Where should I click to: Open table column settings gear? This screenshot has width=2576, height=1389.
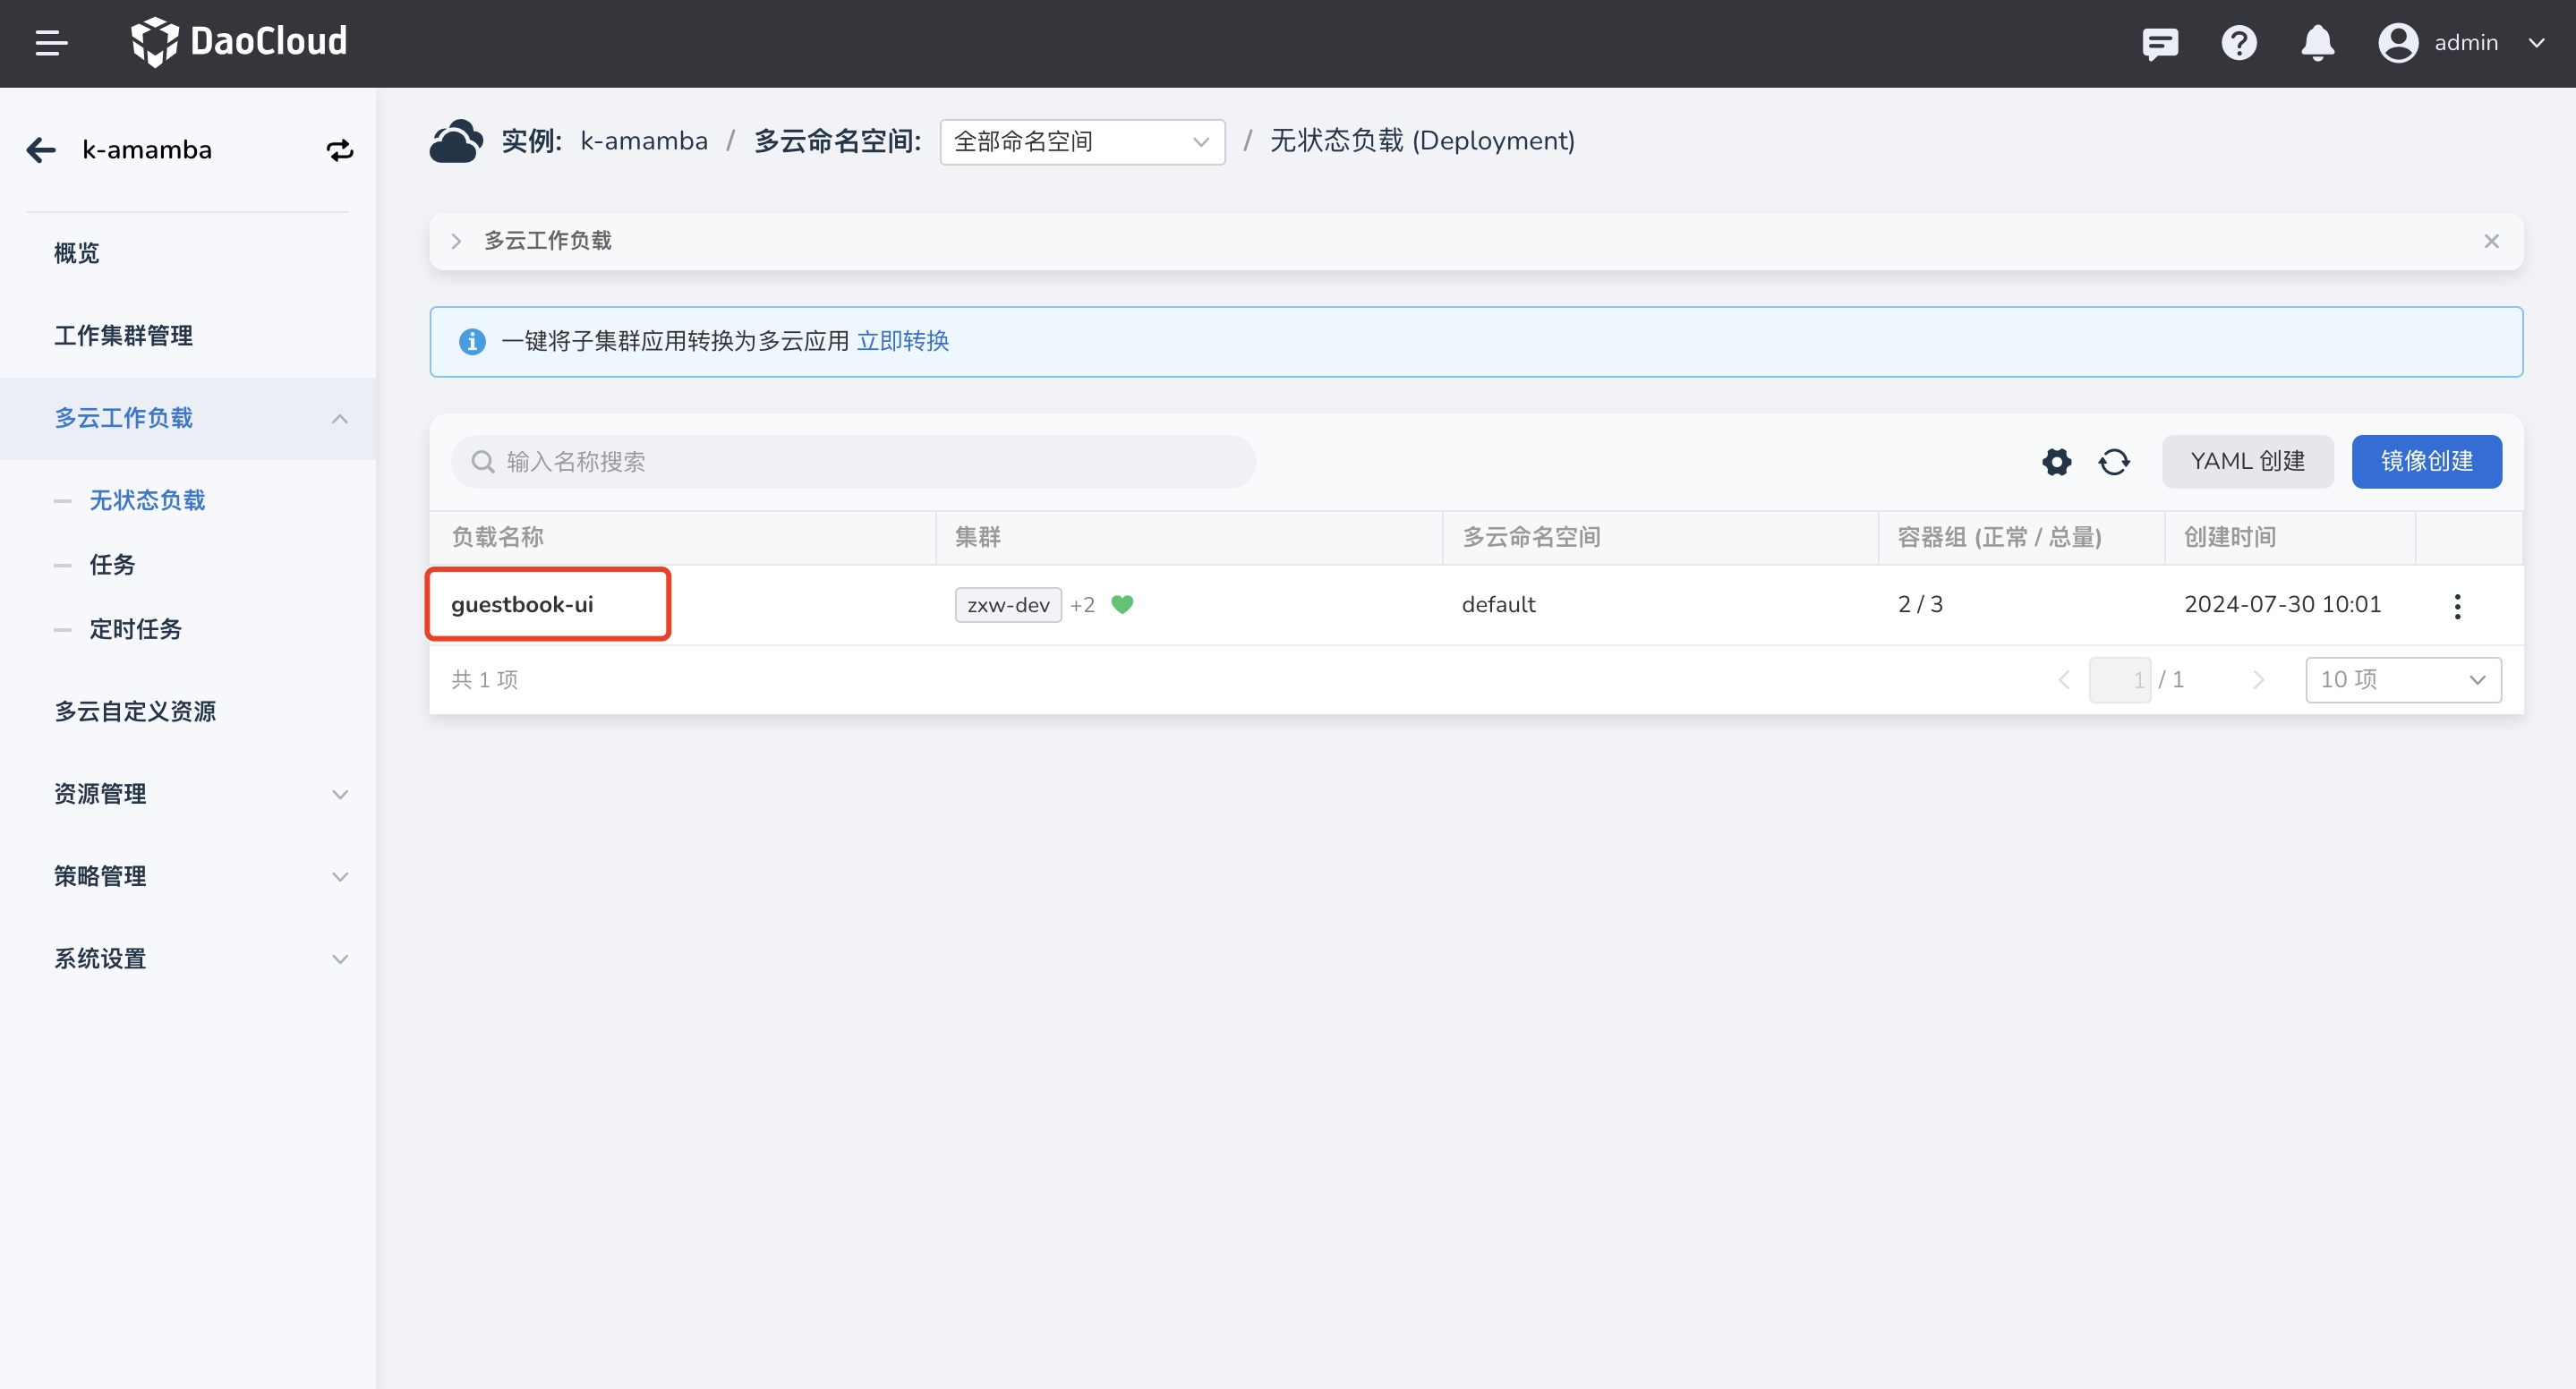point(2056,462)
